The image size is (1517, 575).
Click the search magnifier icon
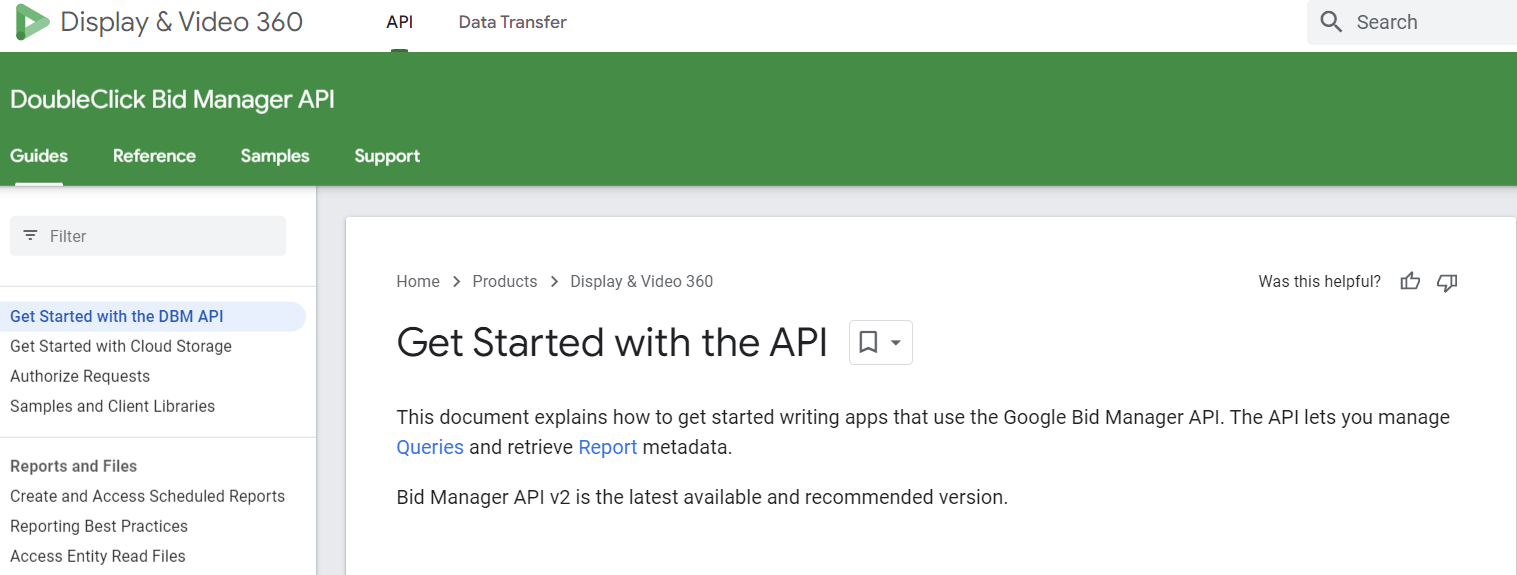1331,22
